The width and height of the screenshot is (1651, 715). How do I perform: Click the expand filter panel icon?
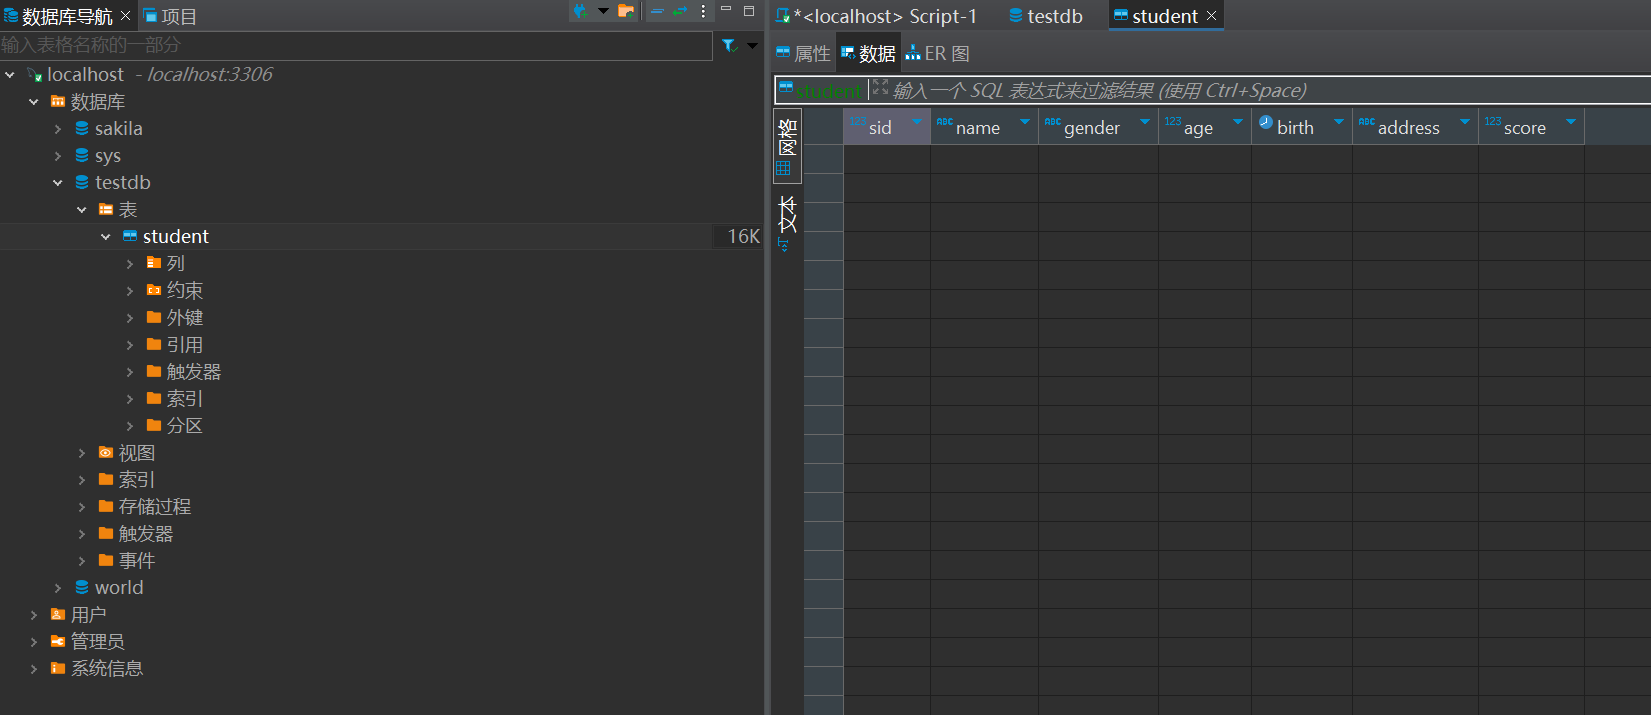tap(880, 88)
